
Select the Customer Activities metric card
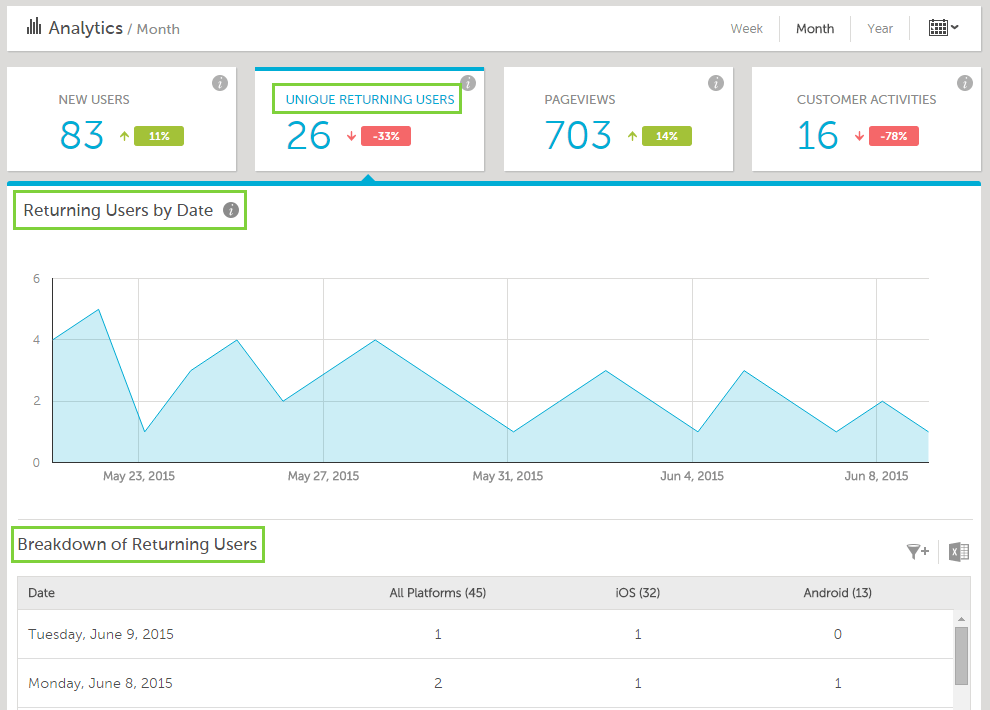866,120
